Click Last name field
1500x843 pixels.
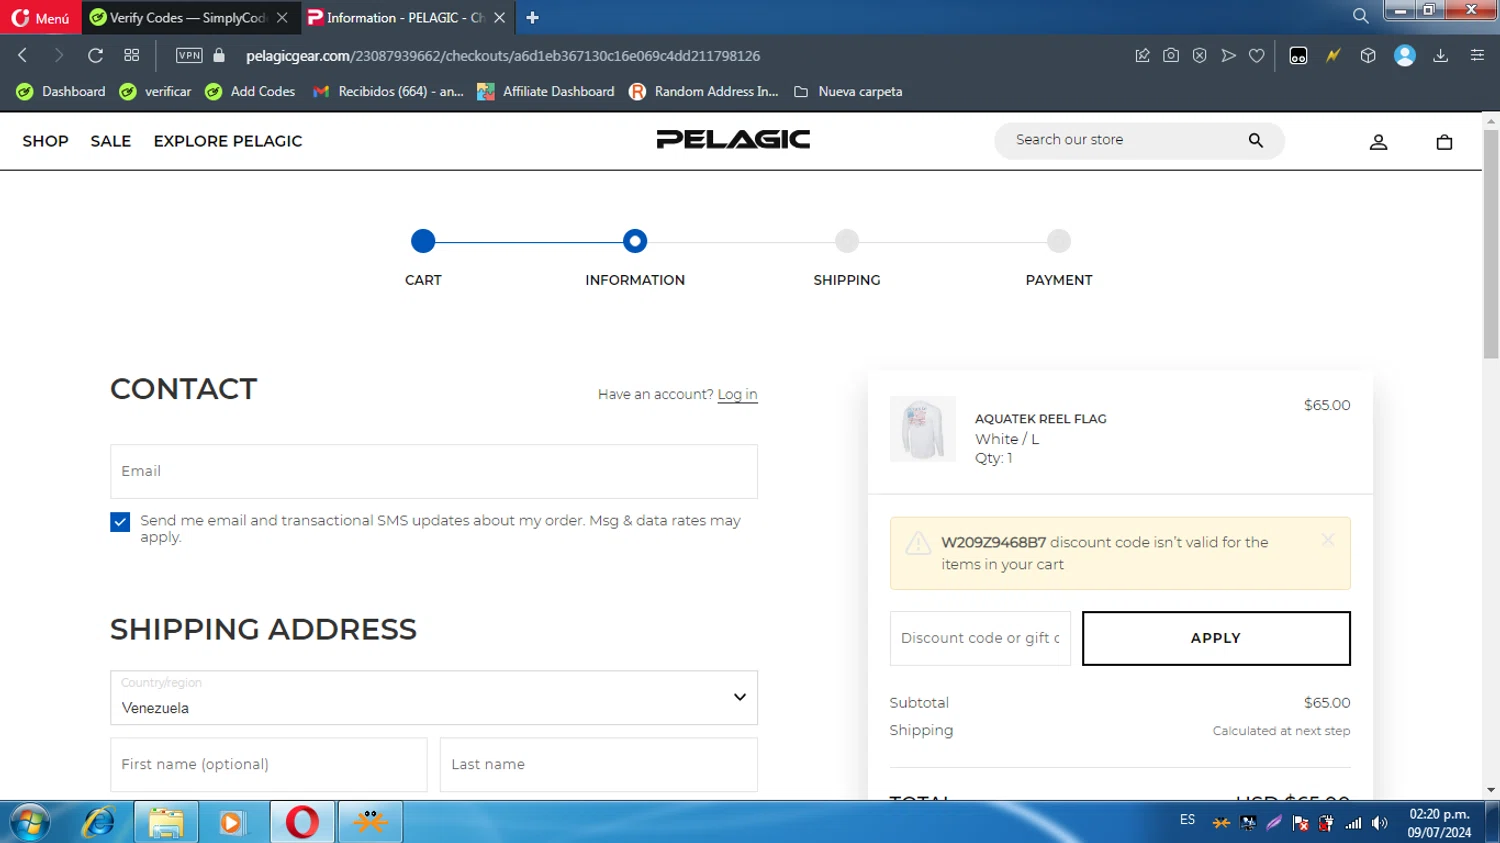tap(599, 764)
